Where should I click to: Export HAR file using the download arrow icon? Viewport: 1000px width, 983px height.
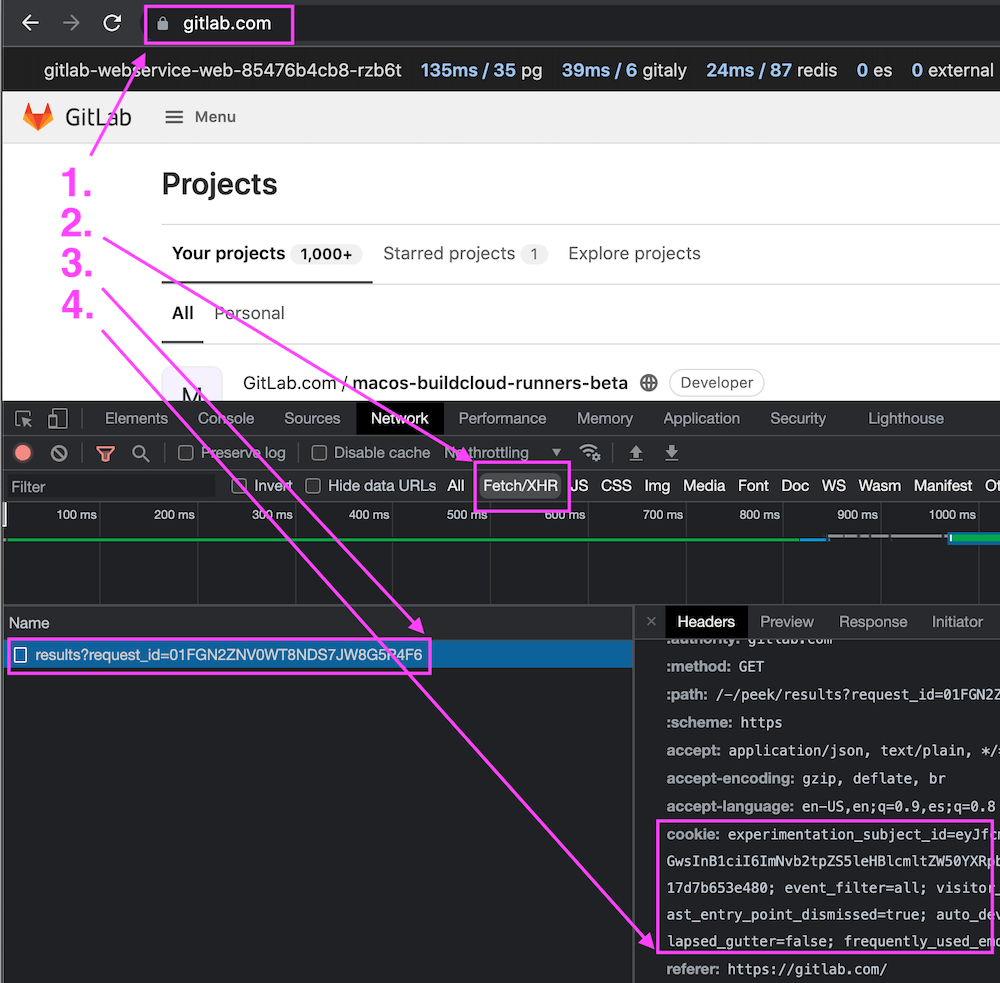tap(671, 452)
